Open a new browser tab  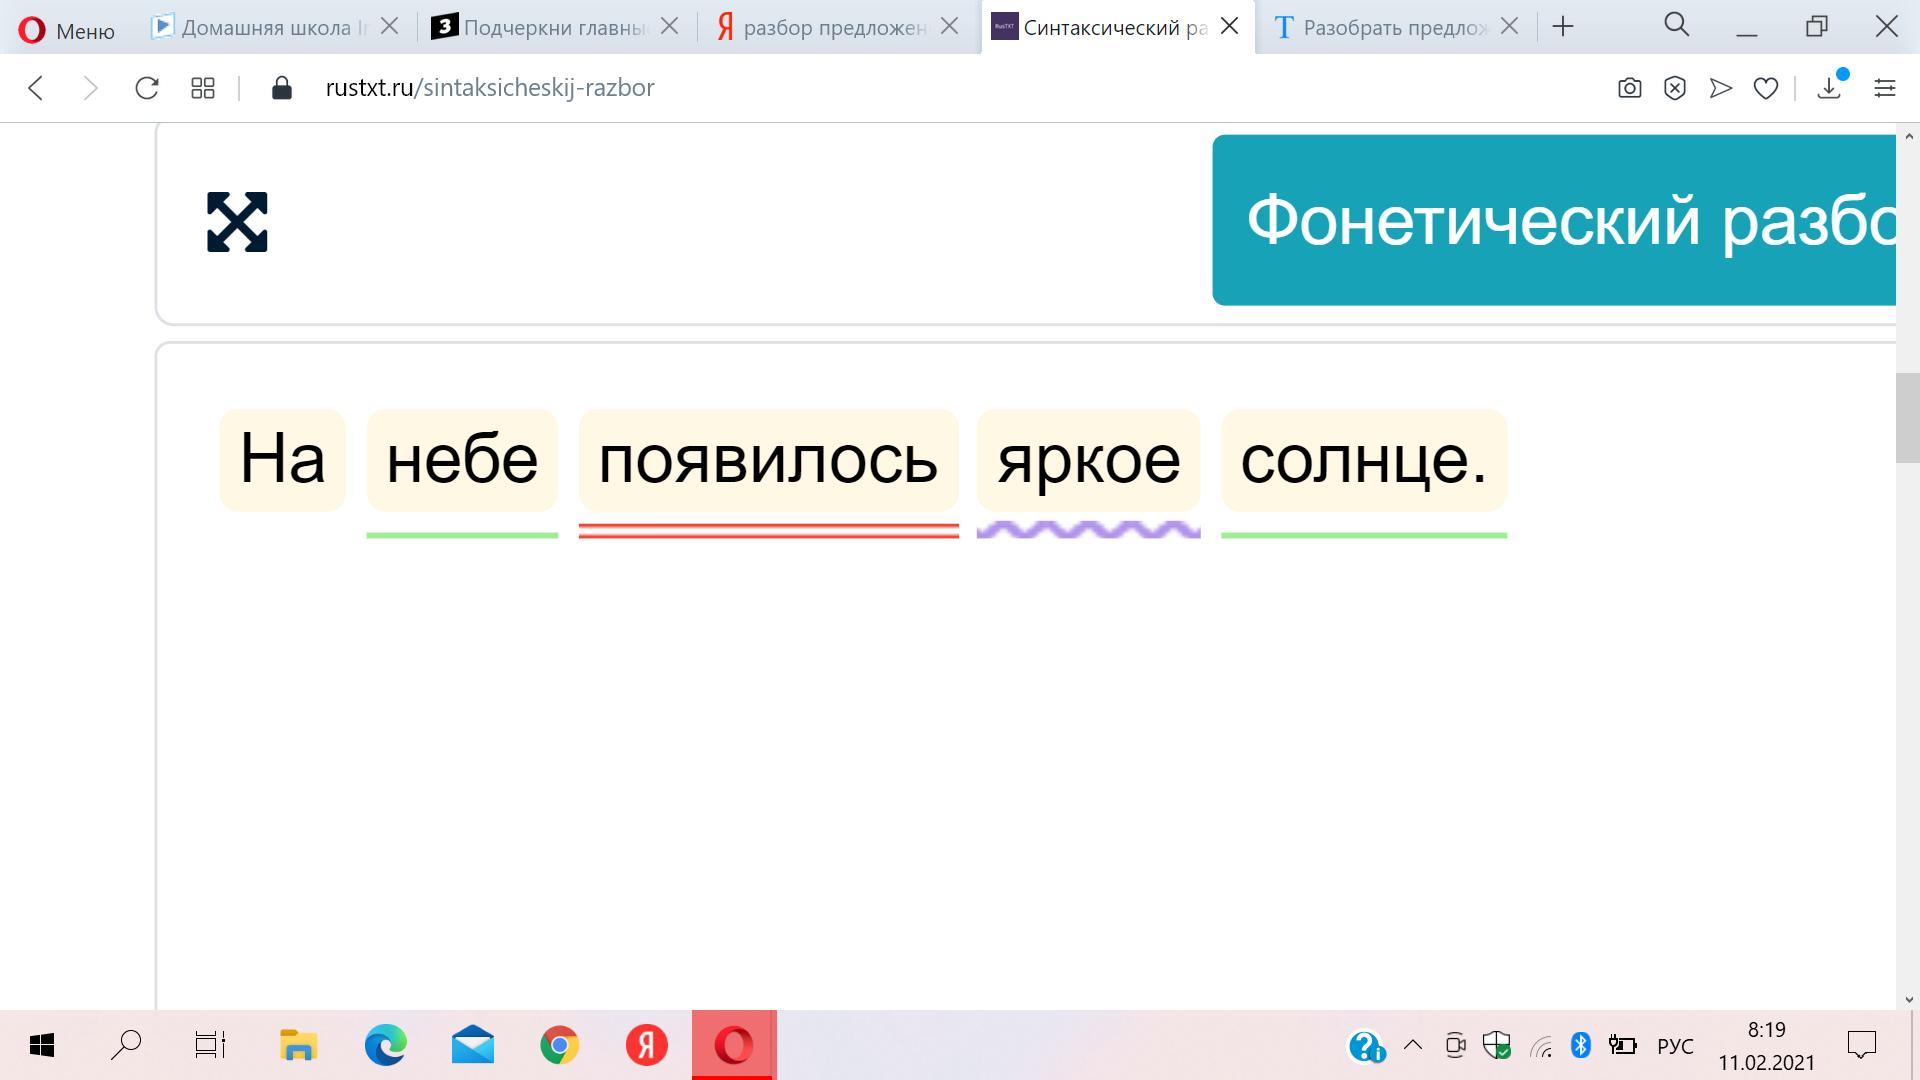tap(1563, 27)
